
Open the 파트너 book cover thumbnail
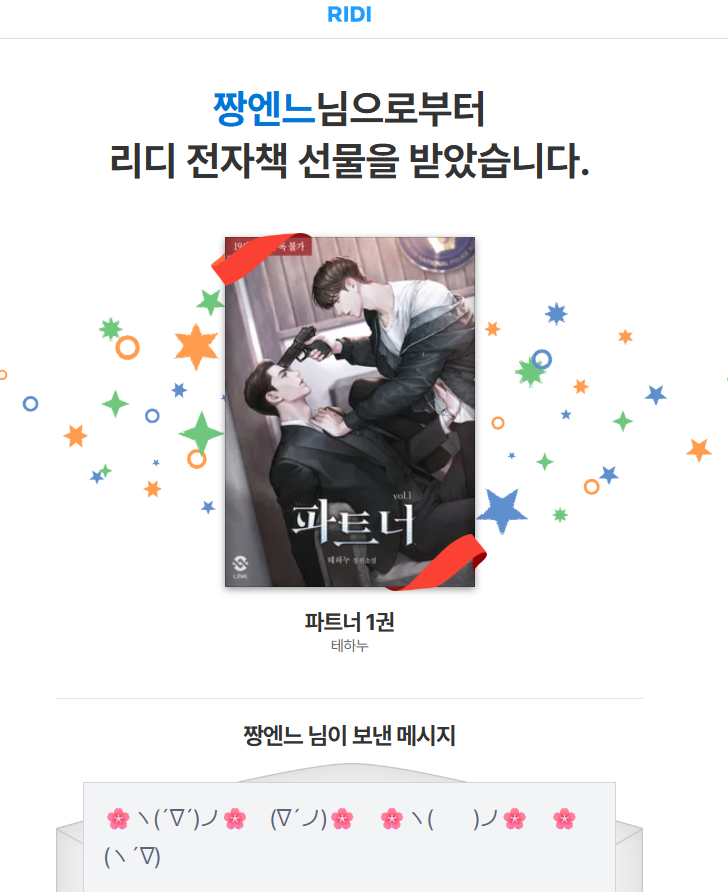(x=350, y=412)
